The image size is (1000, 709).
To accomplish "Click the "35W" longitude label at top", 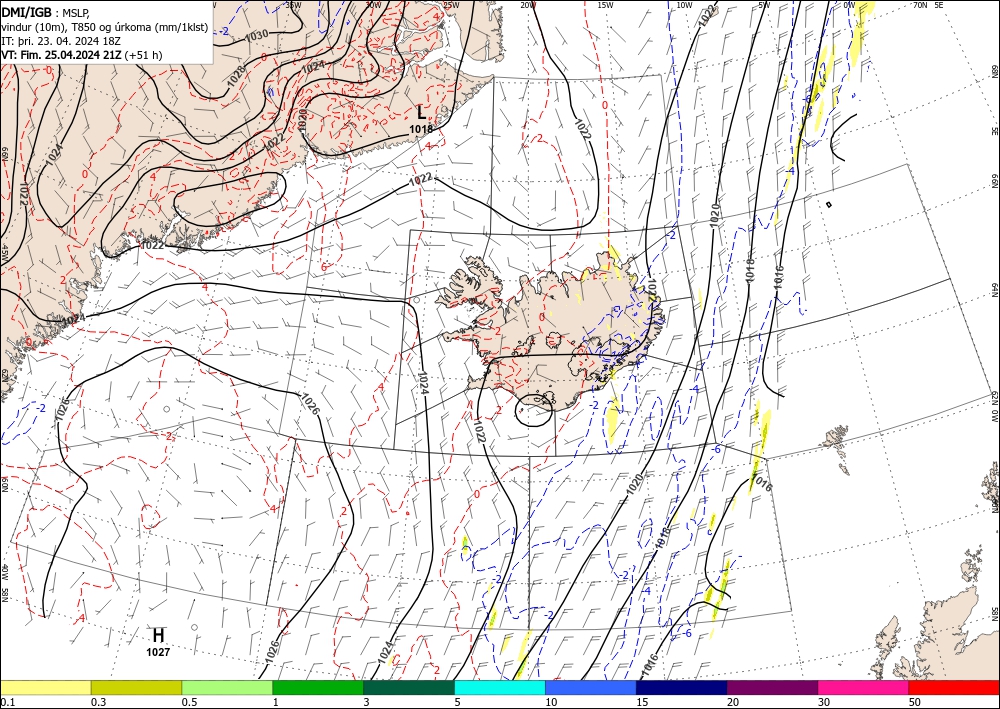I will tap(293, 4).
